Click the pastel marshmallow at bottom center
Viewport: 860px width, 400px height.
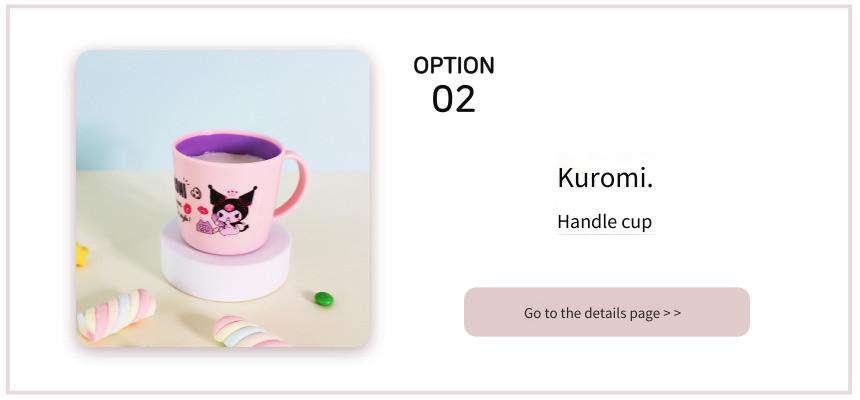click(x=247, y=332)
